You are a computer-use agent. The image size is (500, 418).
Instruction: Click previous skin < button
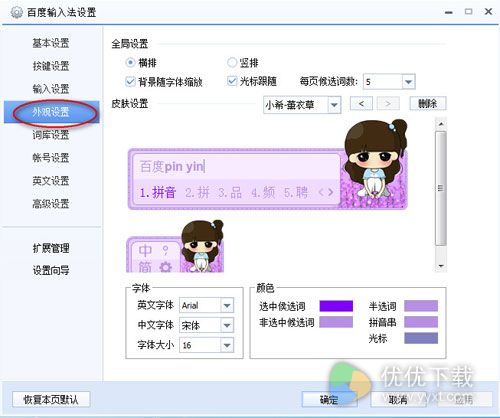361,104
